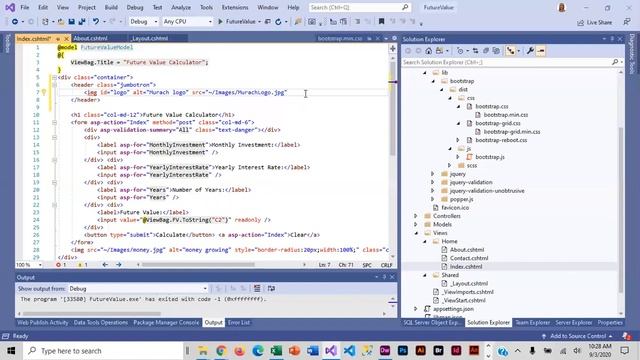The image size is (640, 360).
Task: Open the Build menu
Action: [x=111, y=7]
